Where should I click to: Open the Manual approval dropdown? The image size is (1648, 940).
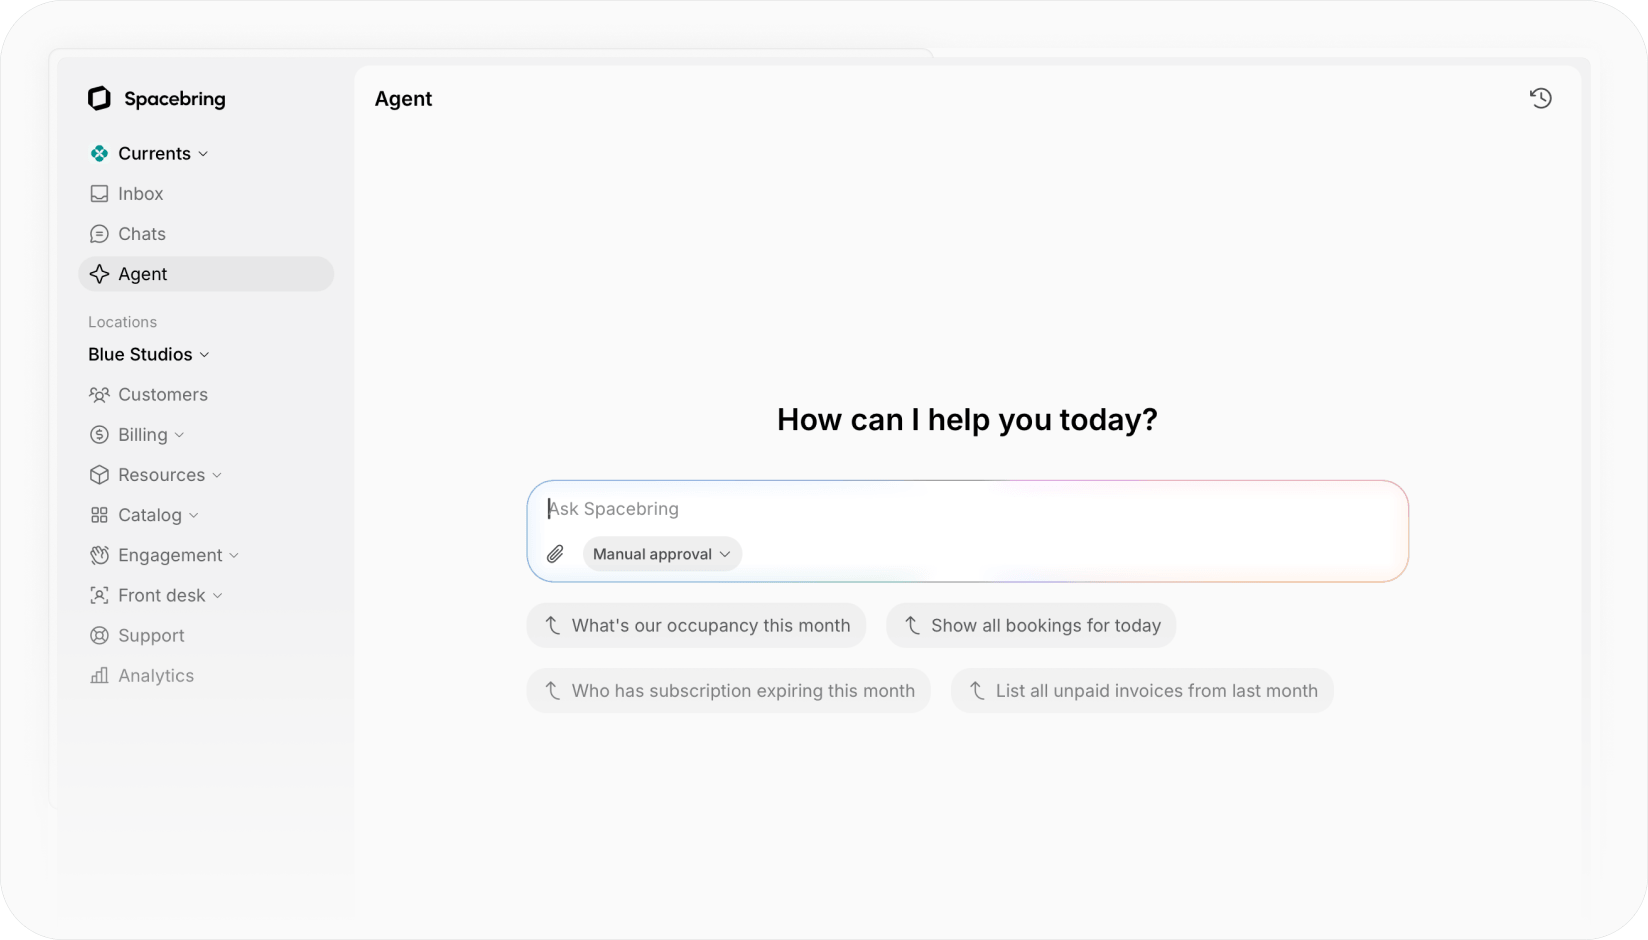(x=662, y=554)
